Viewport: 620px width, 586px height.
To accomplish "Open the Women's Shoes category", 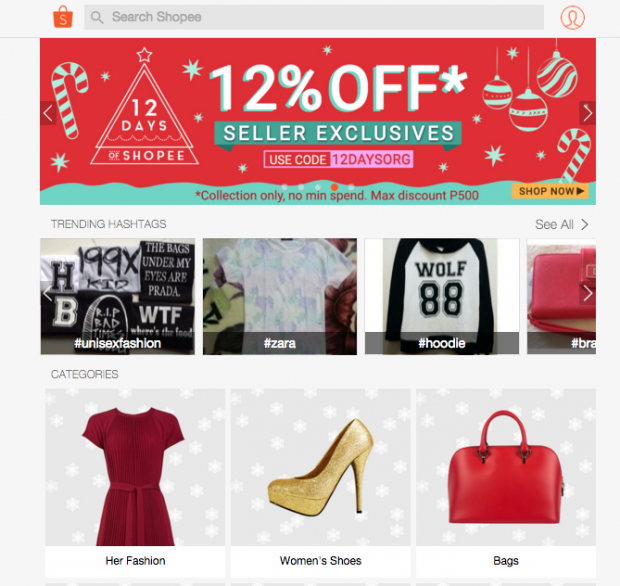I will pyautogui.click(x=321, y=483).
